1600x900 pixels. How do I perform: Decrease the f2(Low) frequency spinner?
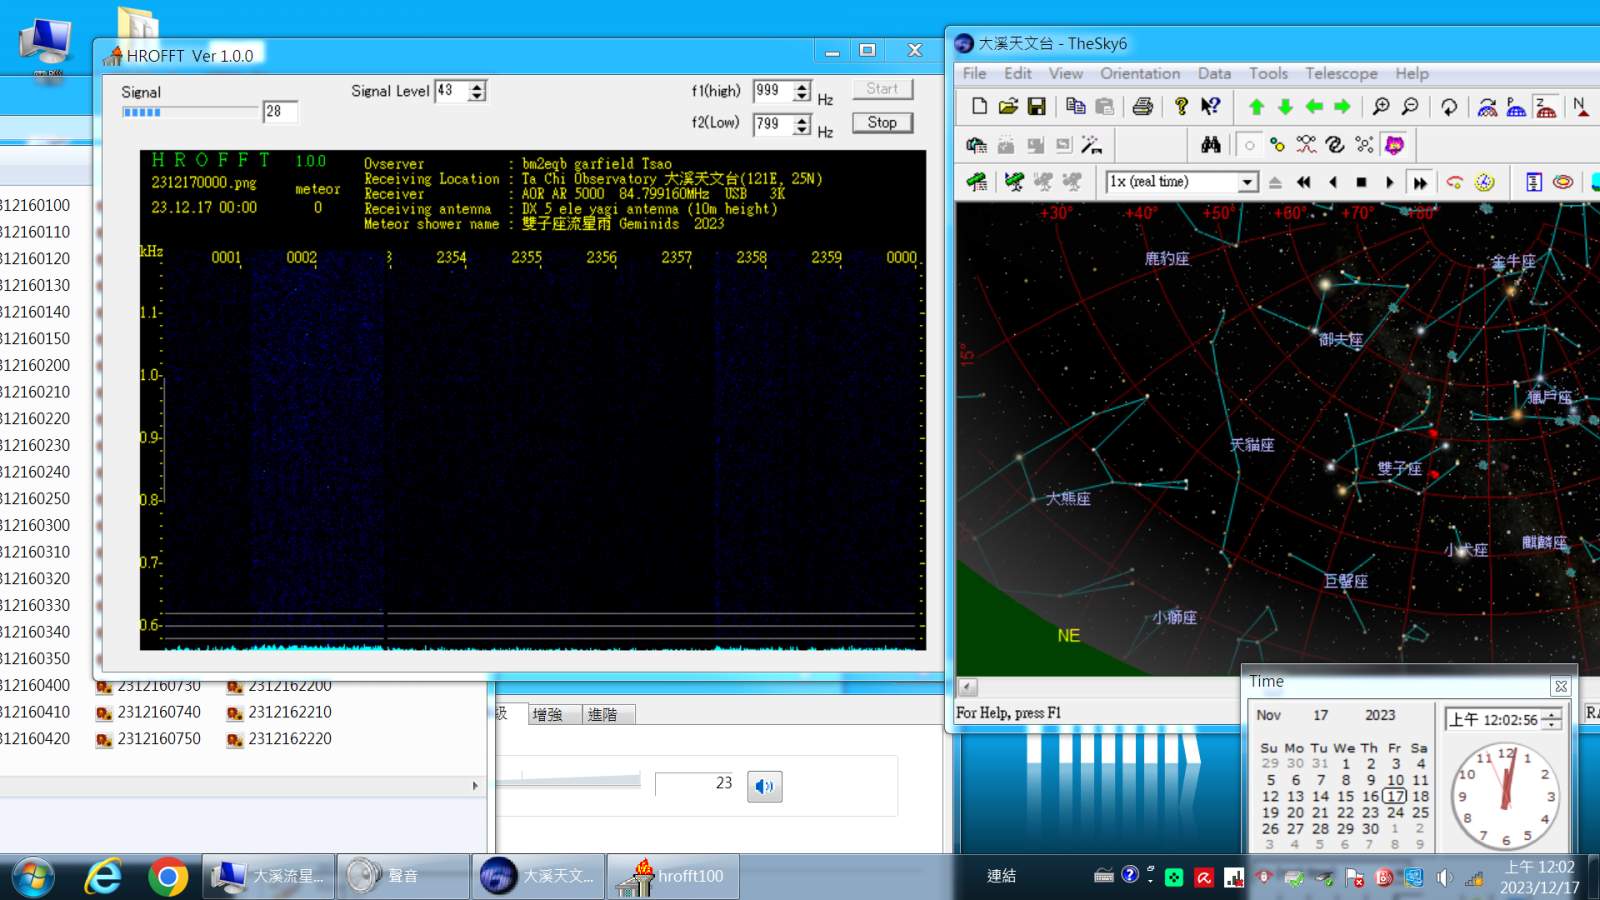pyautogui.click(x=802, y=130)
